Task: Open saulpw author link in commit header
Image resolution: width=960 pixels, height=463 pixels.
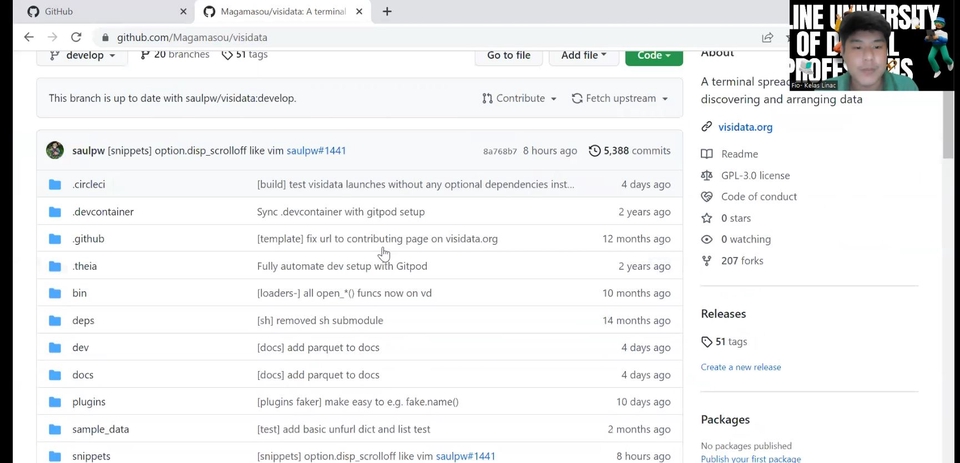Action: [x=88, y=151]
